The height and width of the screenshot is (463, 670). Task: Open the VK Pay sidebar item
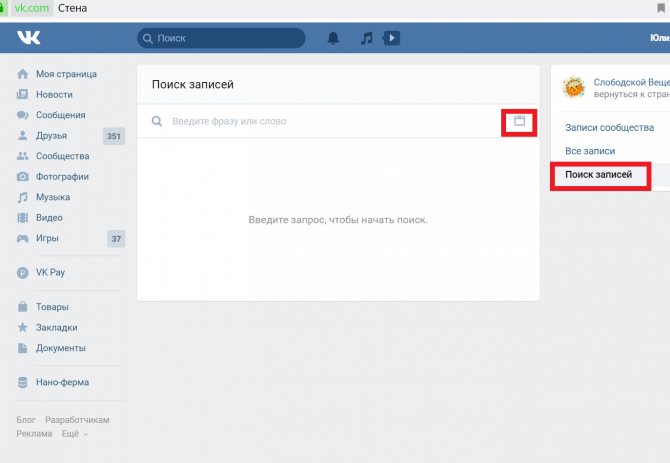click(x=50, y=272)
